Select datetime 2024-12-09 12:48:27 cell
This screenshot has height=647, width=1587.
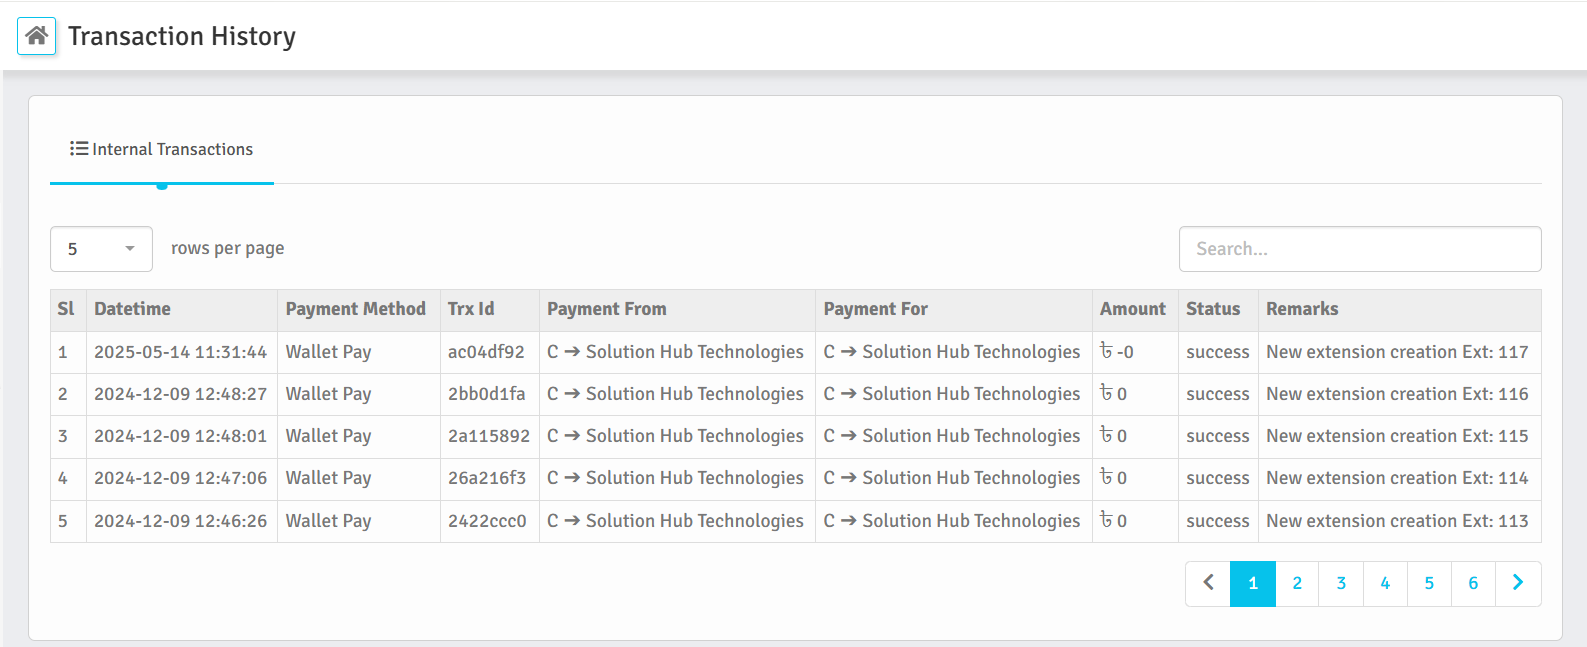181,394
